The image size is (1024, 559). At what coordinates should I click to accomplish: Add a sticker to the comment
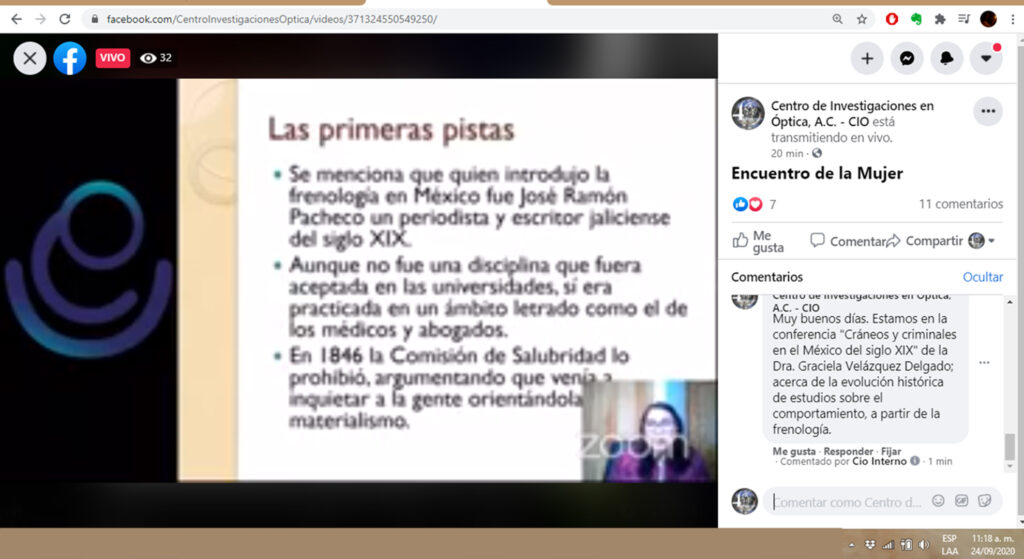pos(984,501)
